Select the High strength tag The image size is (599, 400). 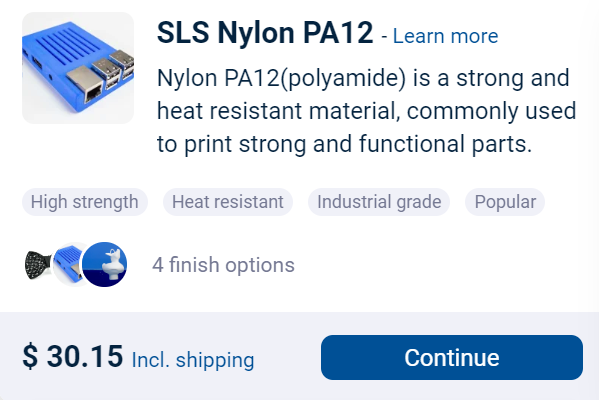coord(85,202)
